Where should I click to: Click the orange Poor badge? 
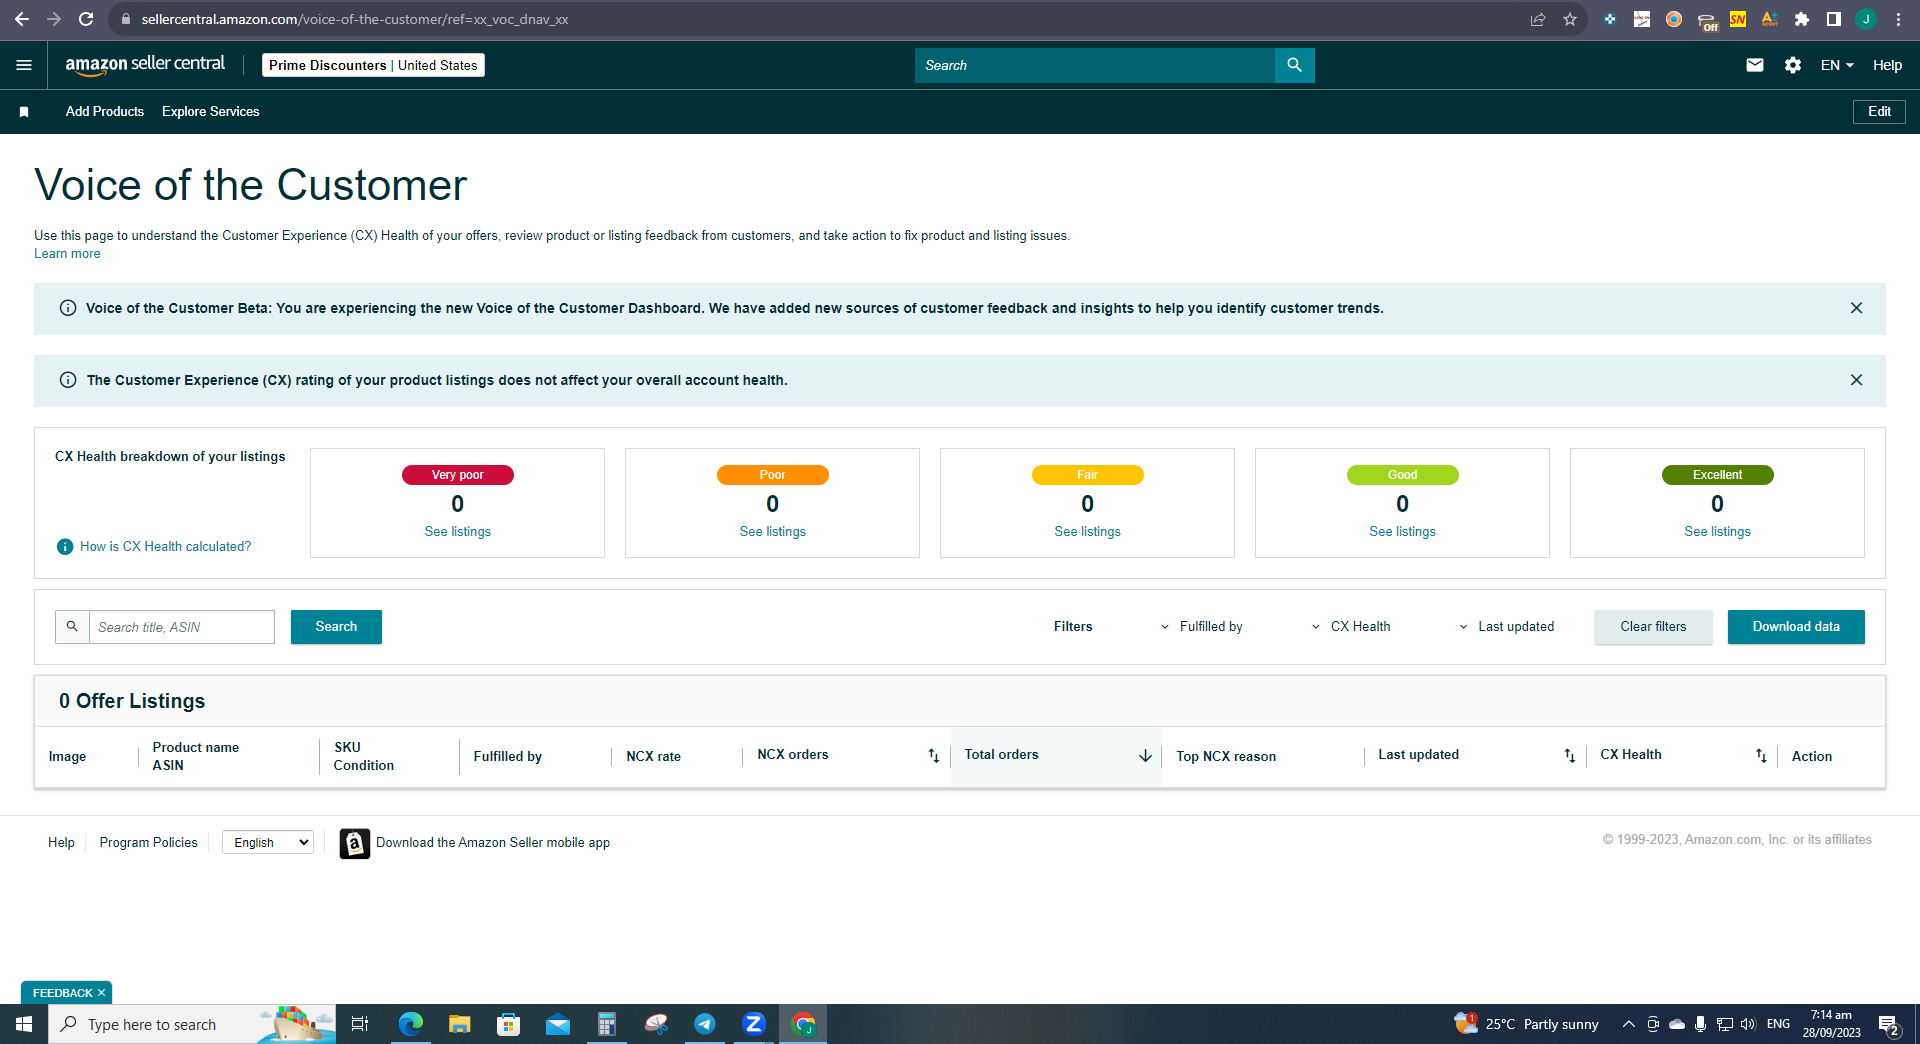click(x=773, y=475)
